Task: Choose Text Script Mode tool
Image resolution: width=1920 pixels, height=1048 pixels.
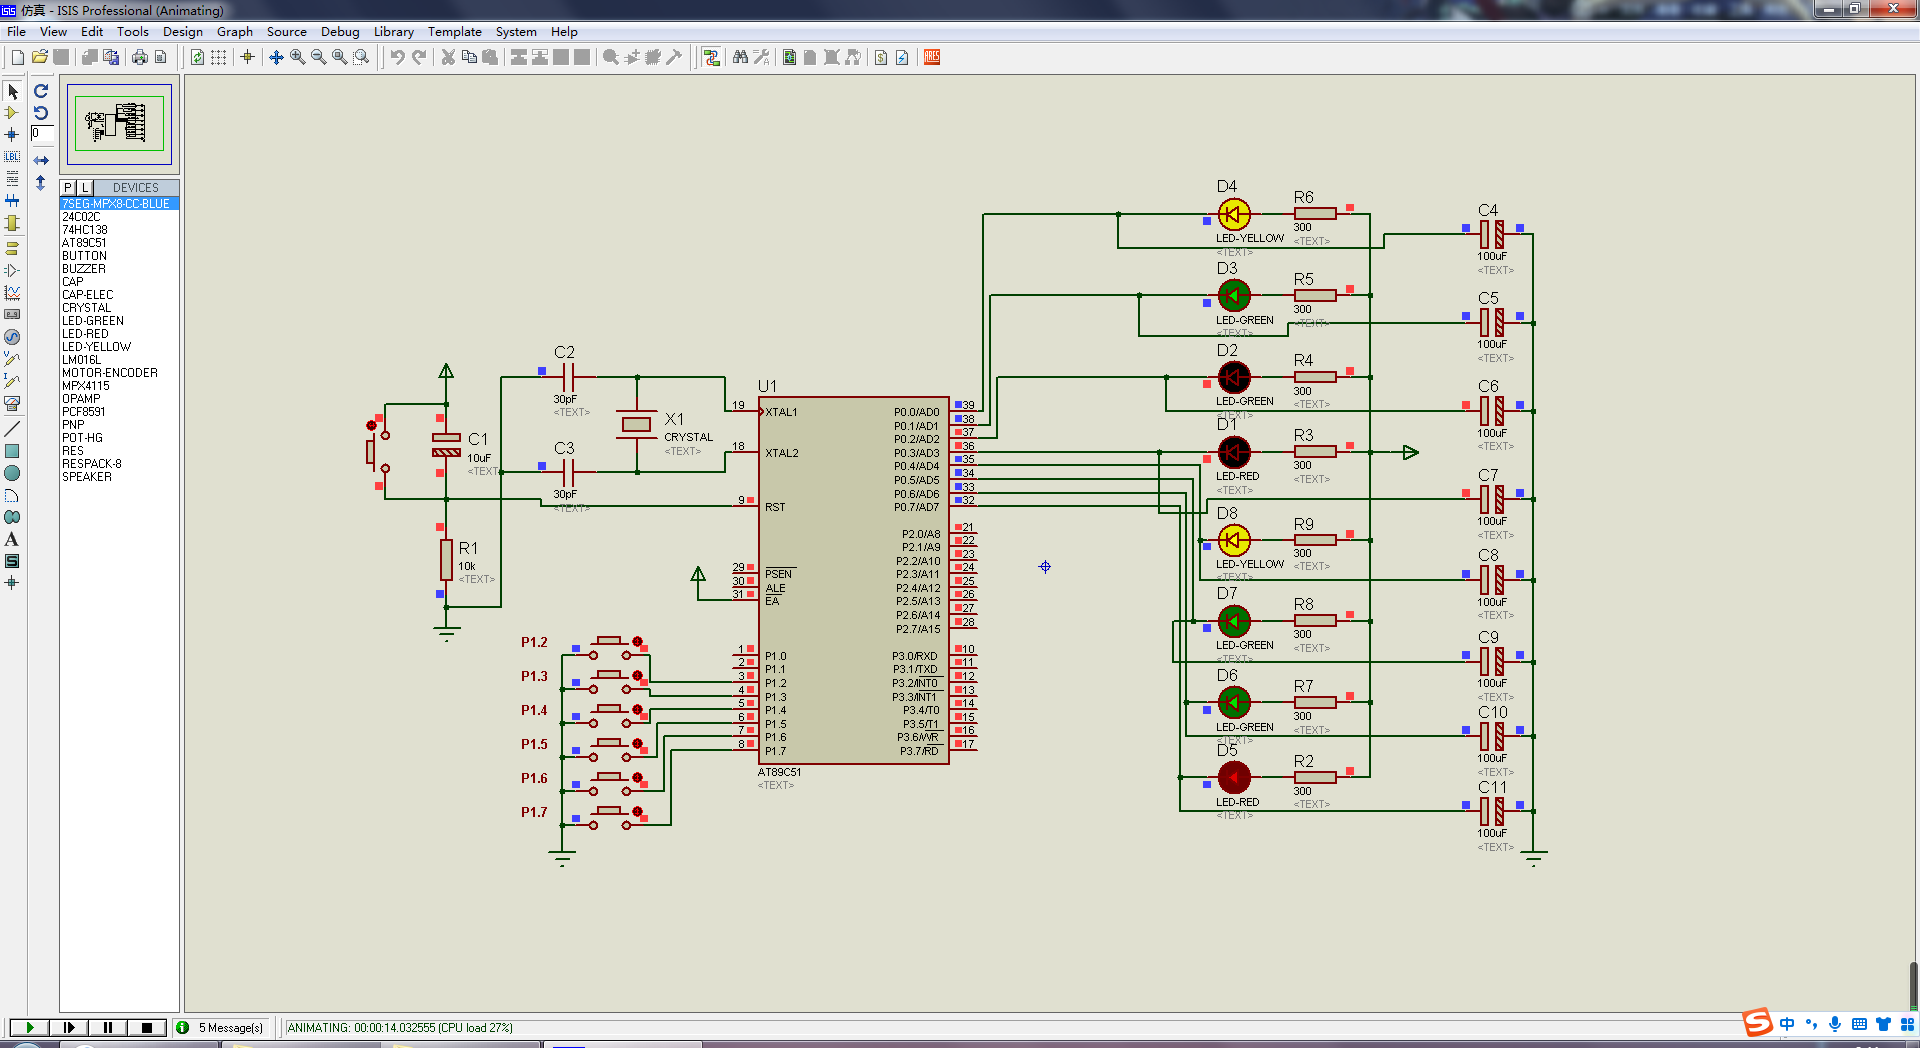Action: tap(12, 179)
